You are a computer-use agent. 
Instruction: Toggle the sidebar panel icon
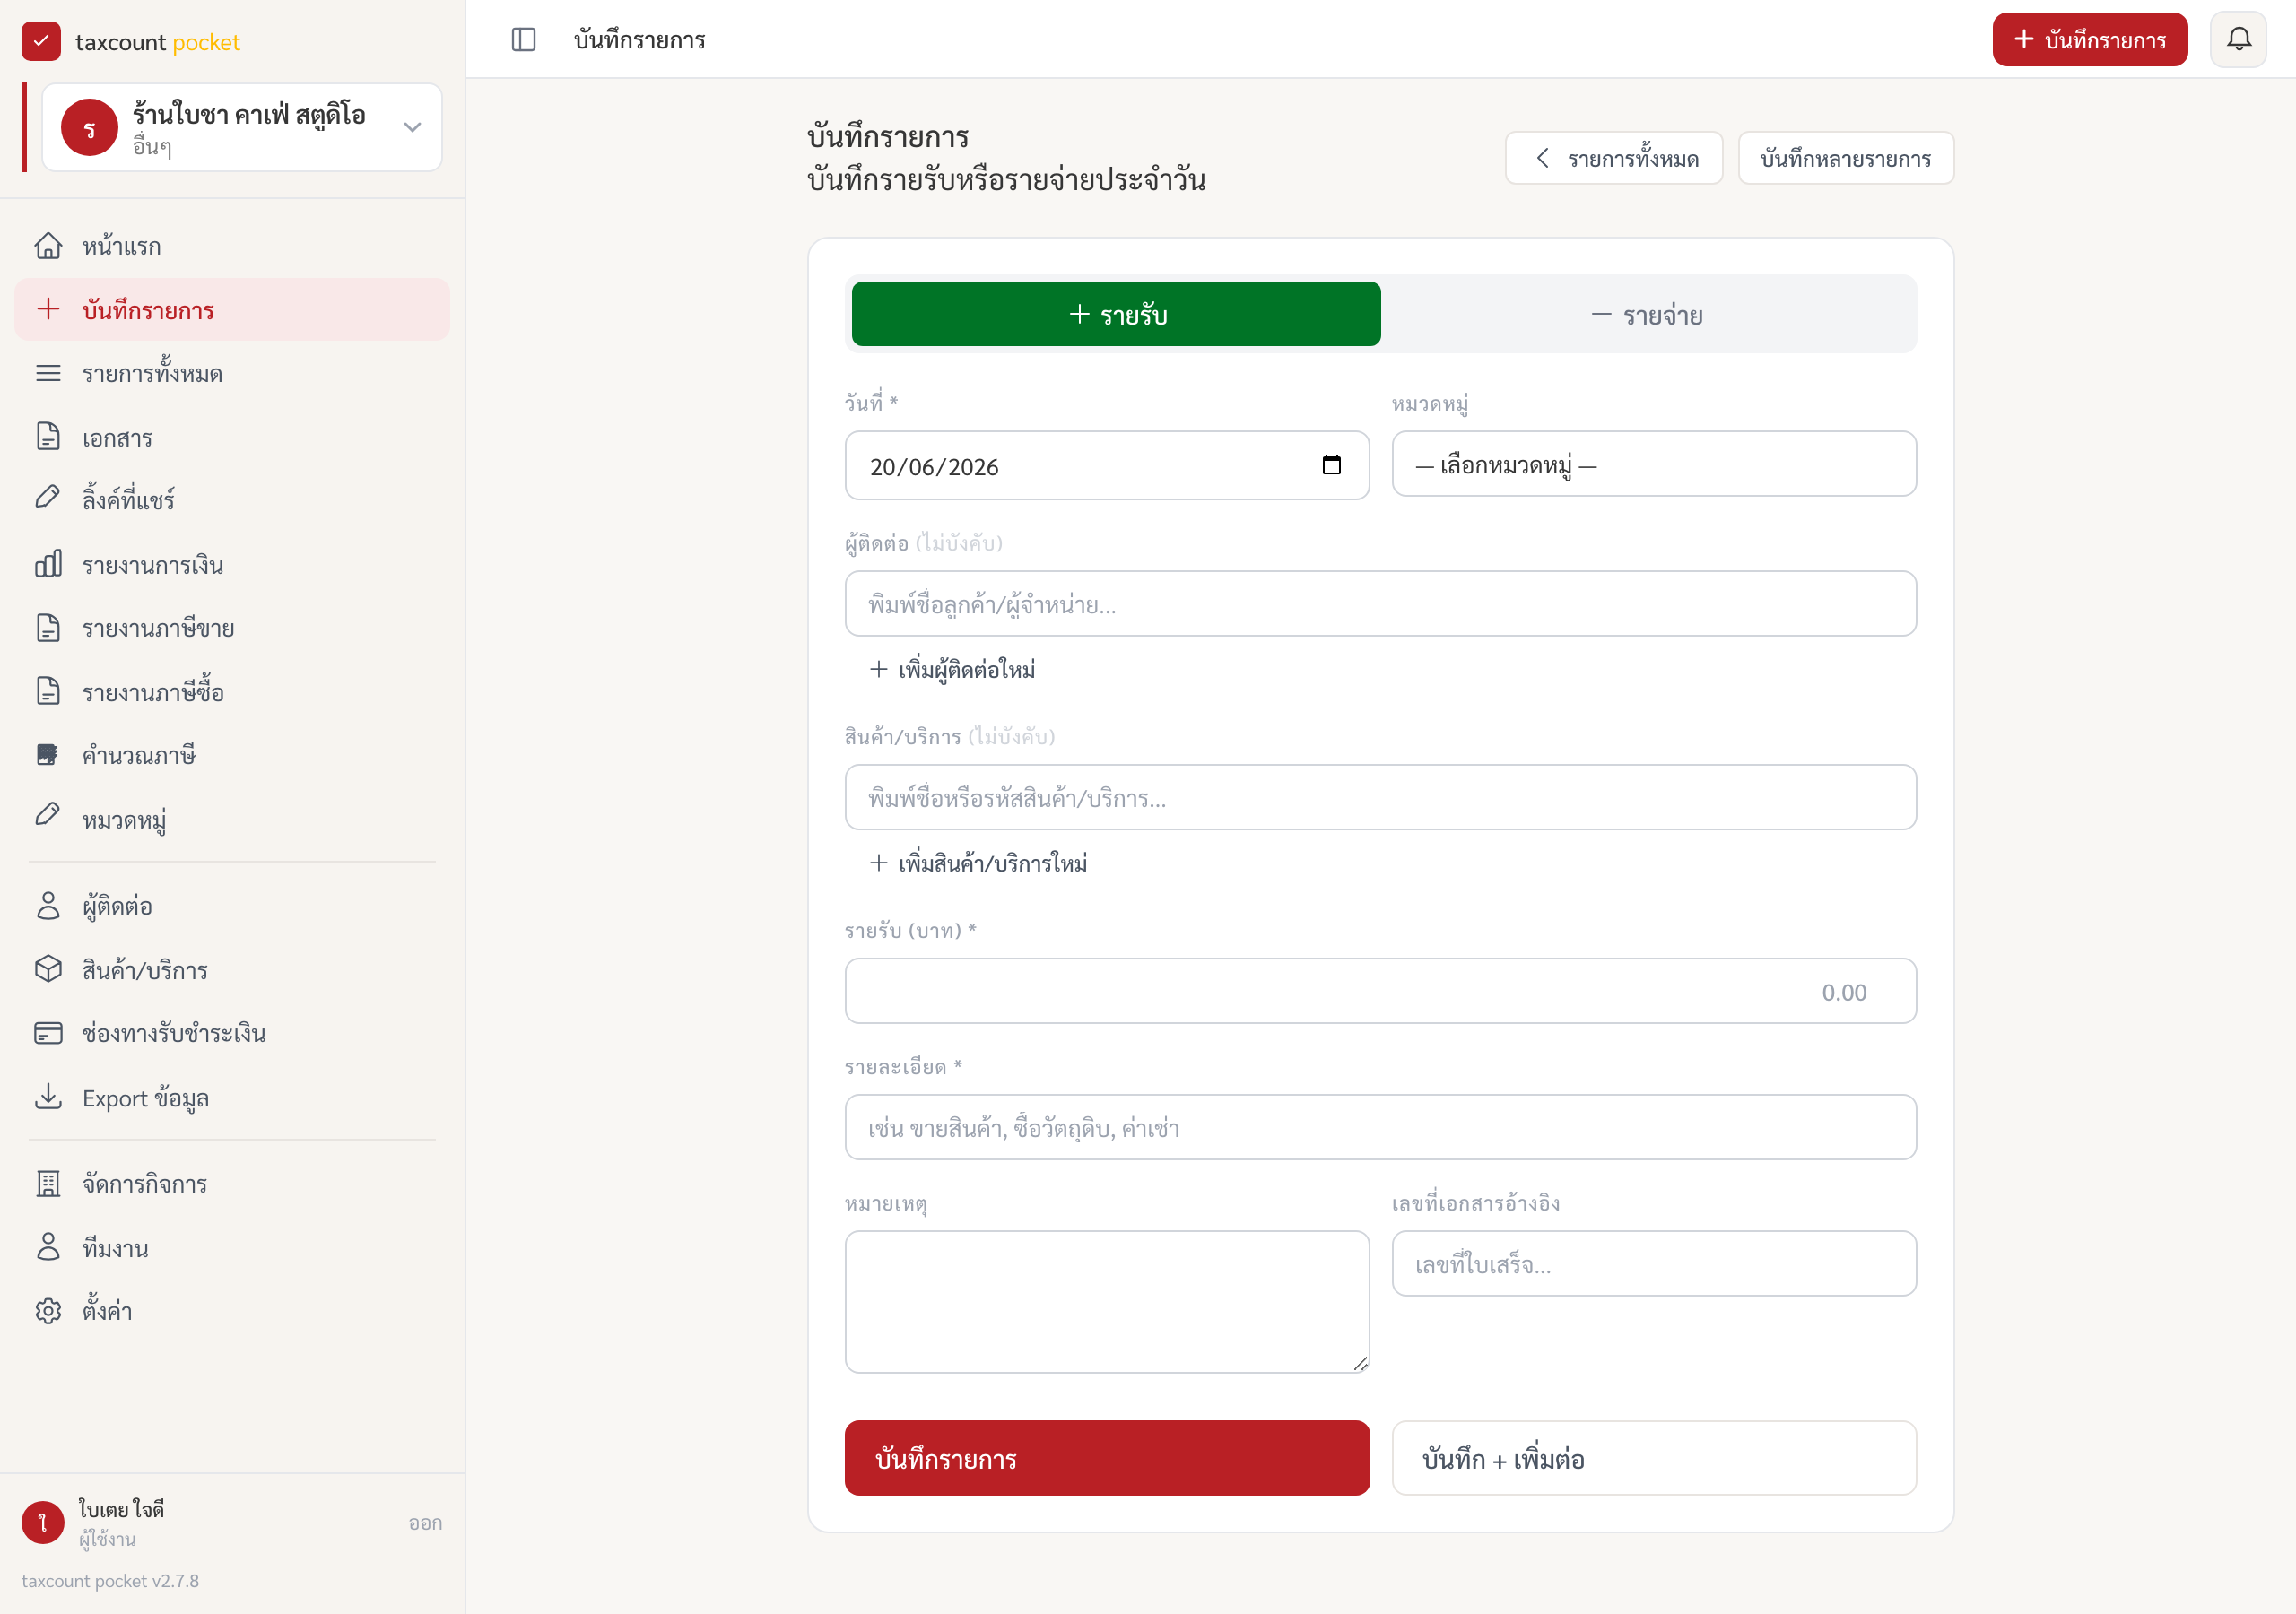pyautogui.click(x=523, y=40)
